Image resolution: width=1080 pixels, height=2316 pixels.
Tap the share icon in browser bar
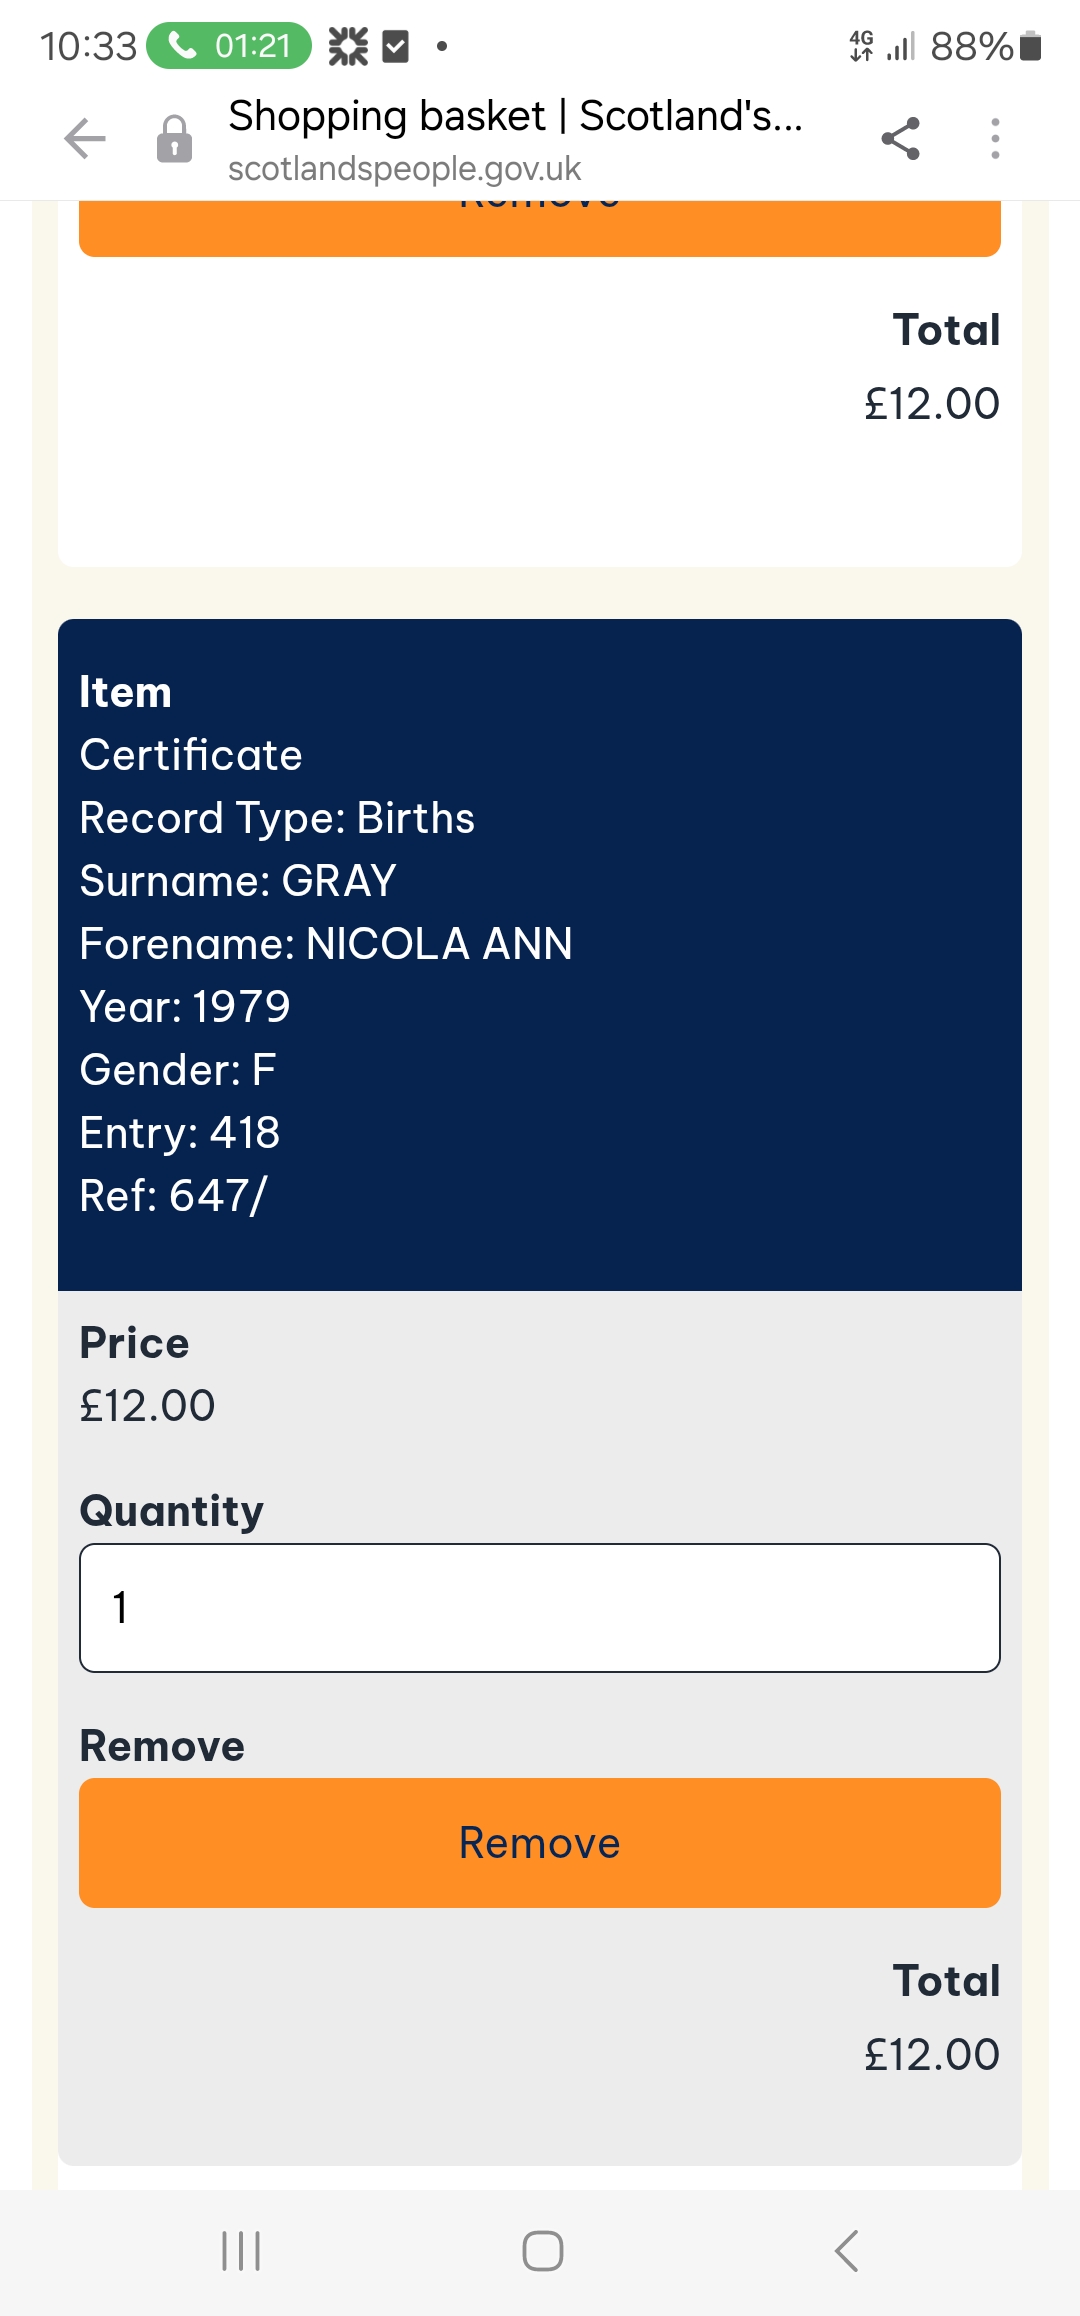pyautogui.click(x=900, y=138)
